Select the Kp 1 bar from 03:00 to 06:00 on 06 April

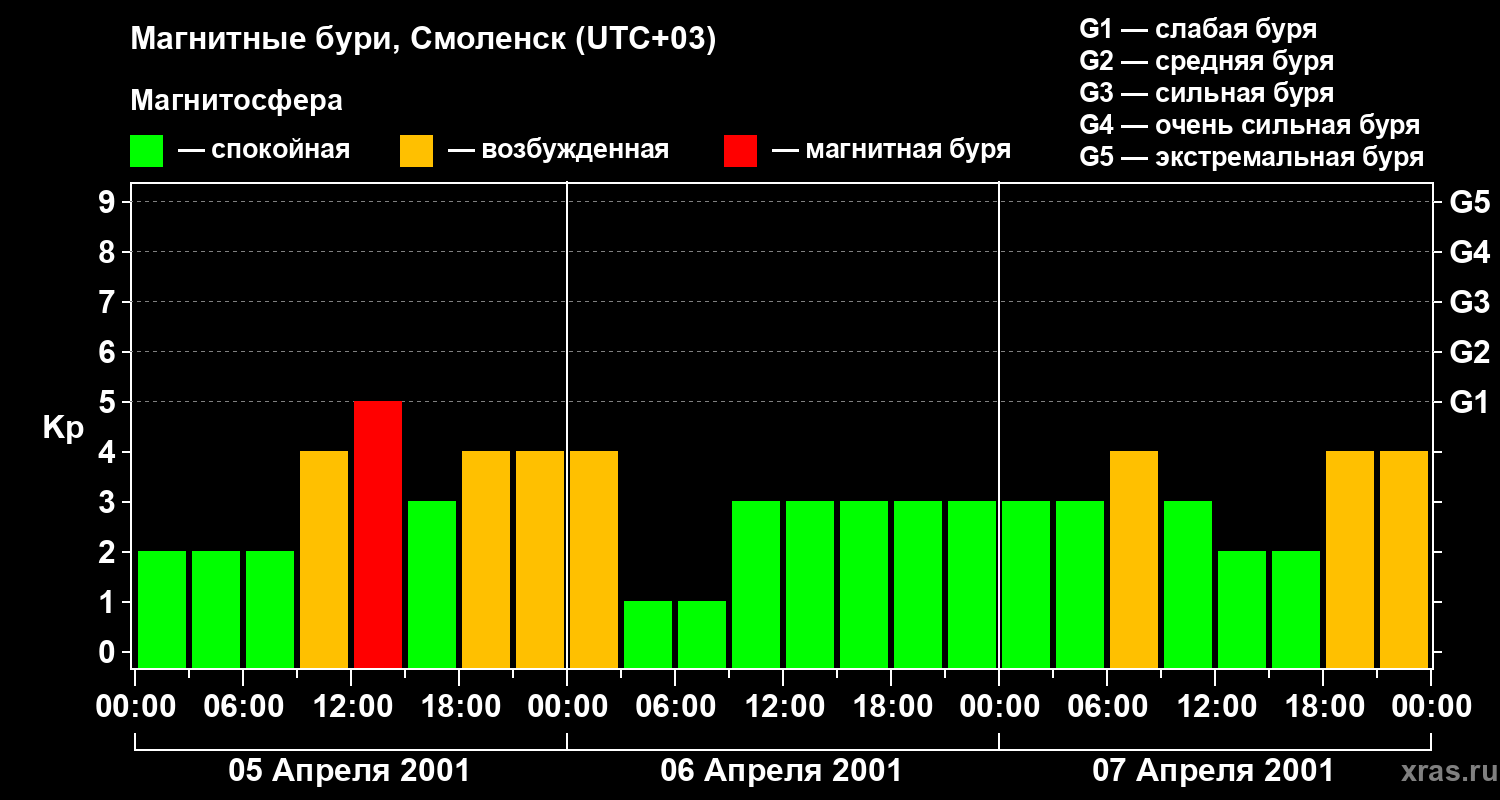click(648, 634)
